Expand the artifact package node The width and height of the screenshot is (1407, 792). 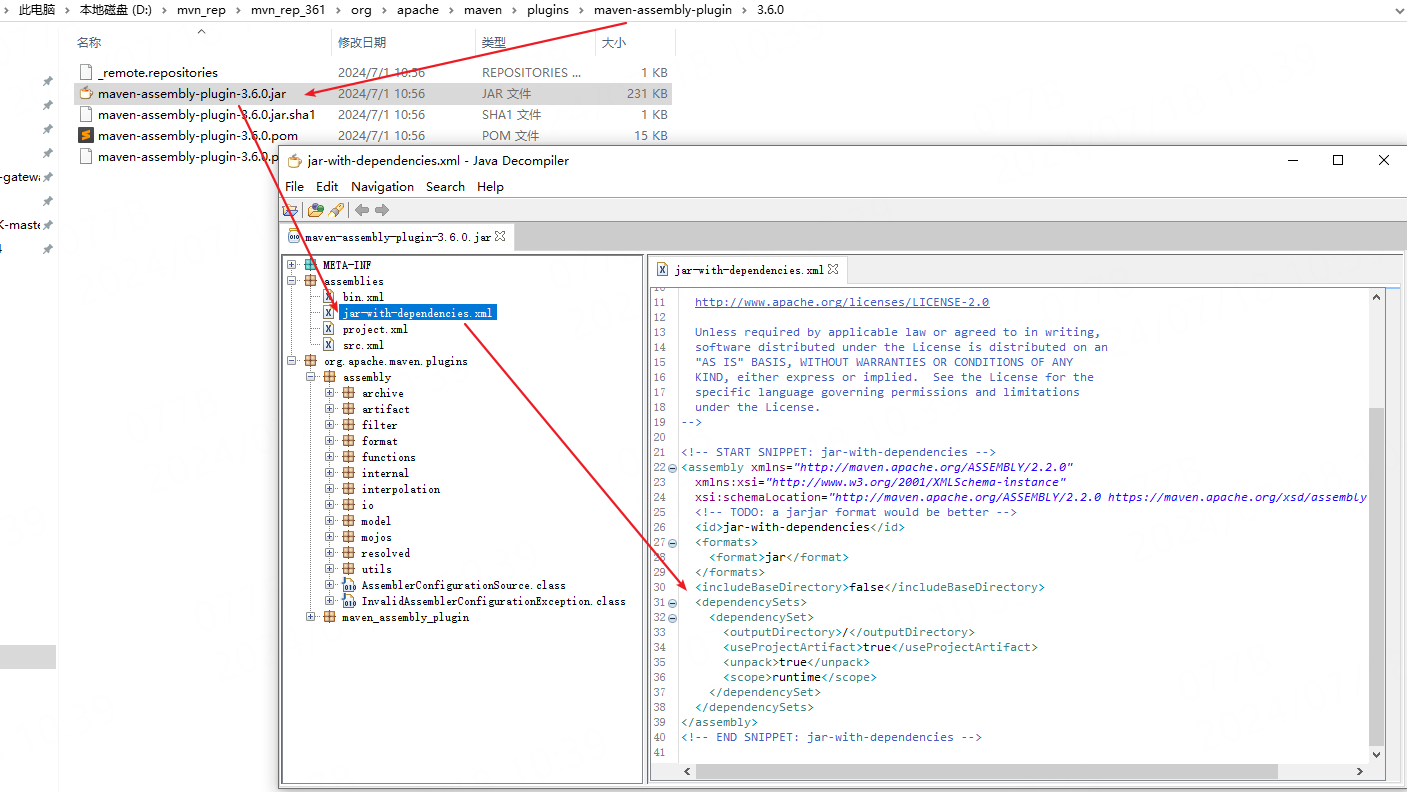pyautogui.click(x=330, y=409)
